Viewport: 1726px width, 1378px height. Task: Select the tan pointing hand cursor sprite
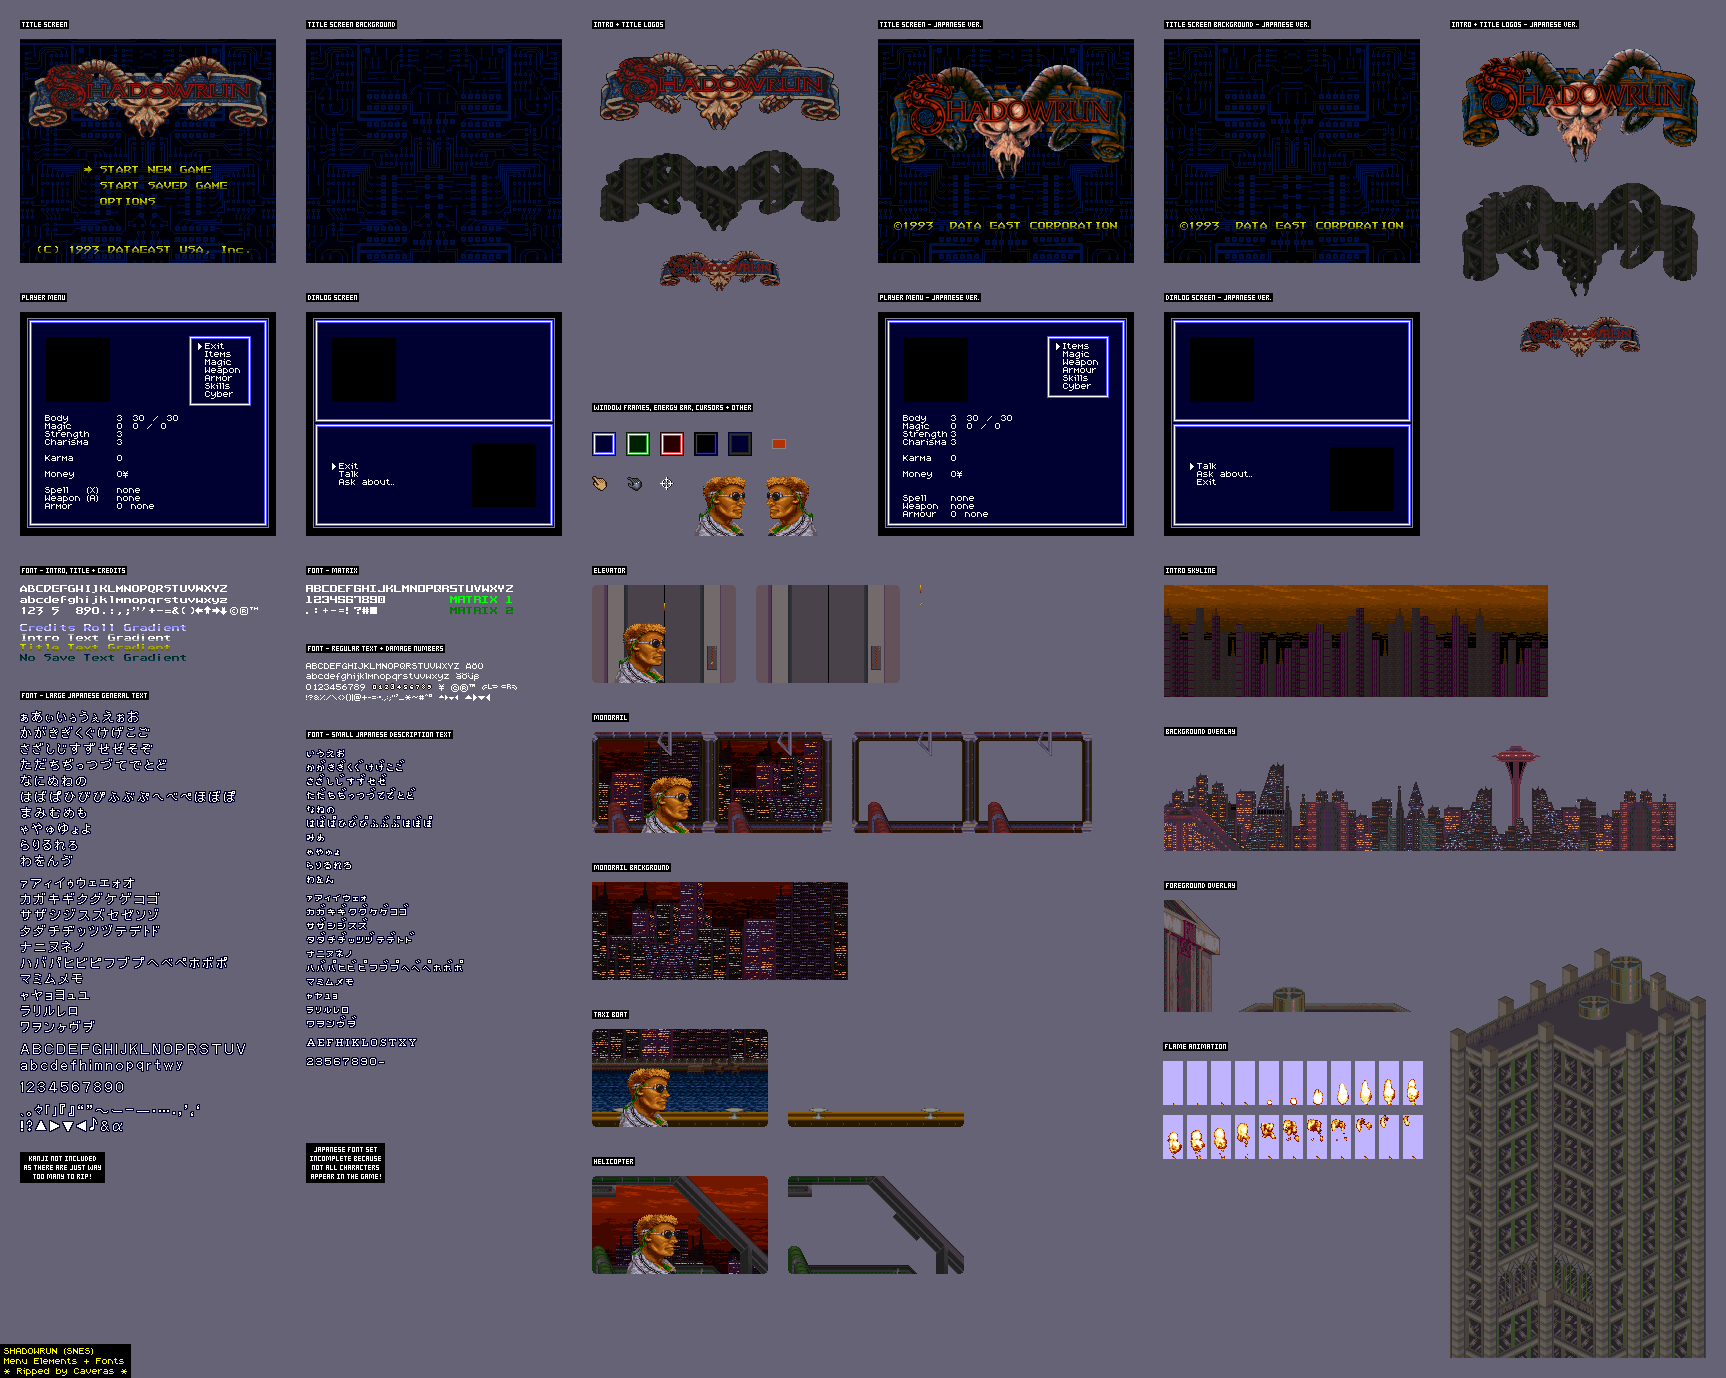[600, 484]
